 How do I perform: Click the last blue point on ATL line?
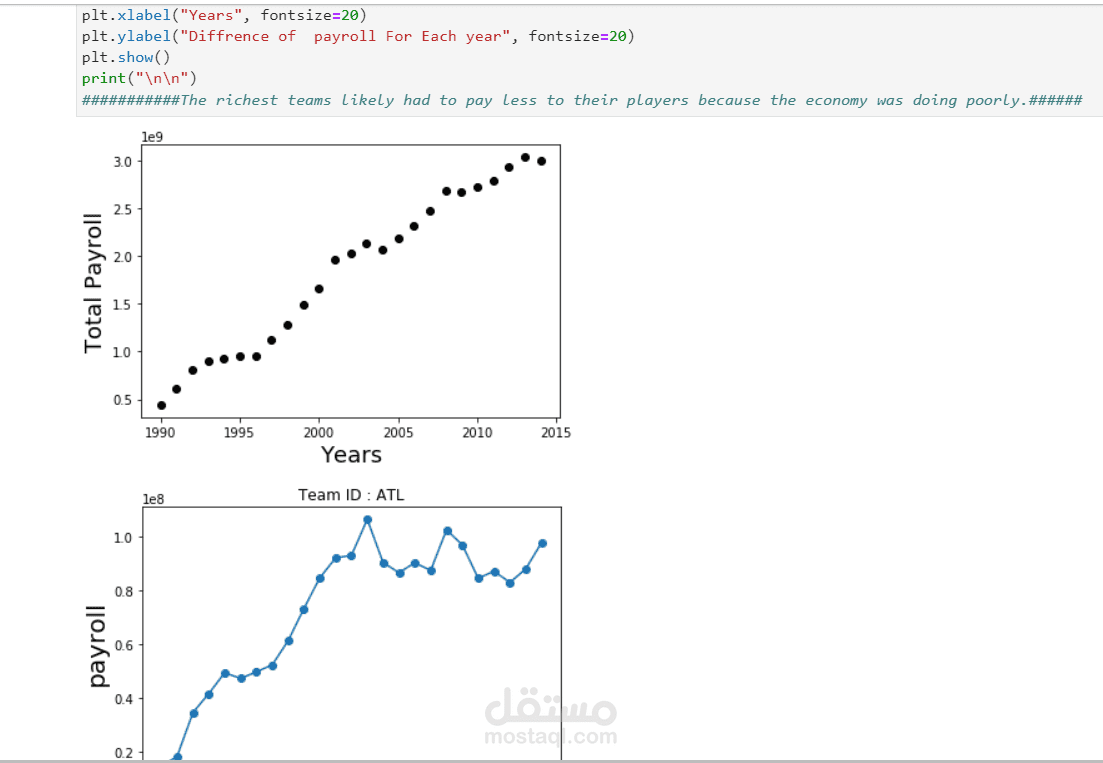(542, 543)
